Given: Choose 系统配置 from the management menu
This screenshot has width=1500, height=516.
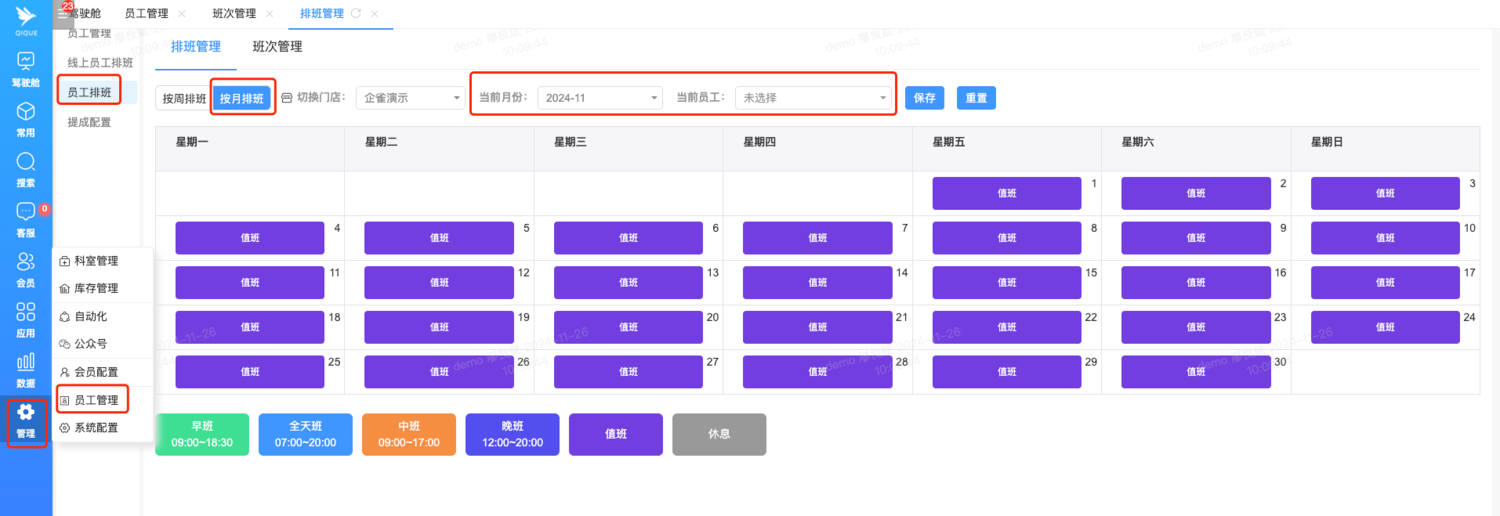Looking at the screenshot, I should click(96, 428).
